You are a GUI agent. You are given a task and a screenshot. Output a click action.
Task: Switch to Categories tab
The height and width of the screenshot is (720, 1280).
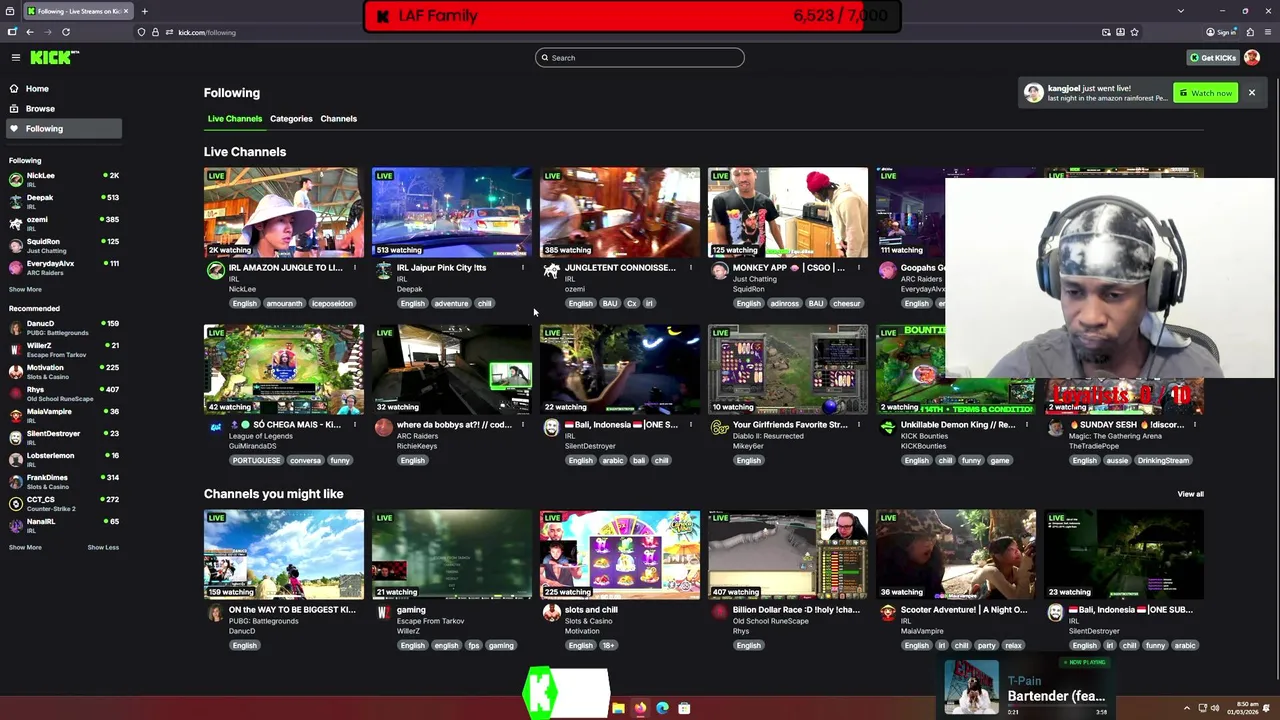291,119
